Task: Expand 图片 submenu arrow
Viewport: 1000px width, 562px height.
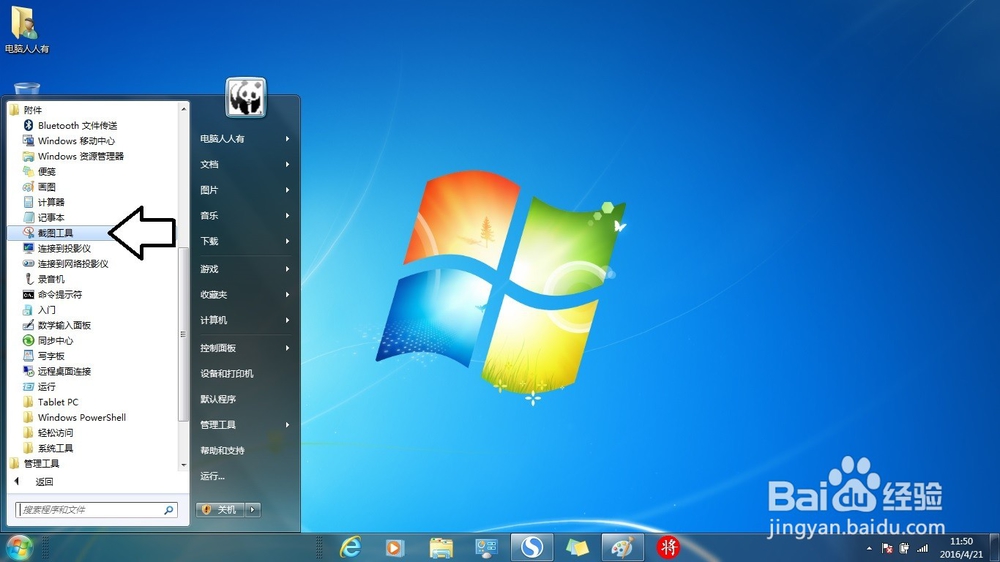Action: pos(288,189)
